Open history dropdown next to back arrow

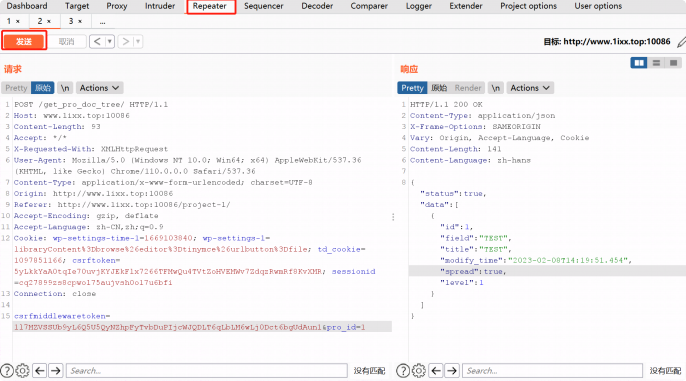tap(110, 42)
